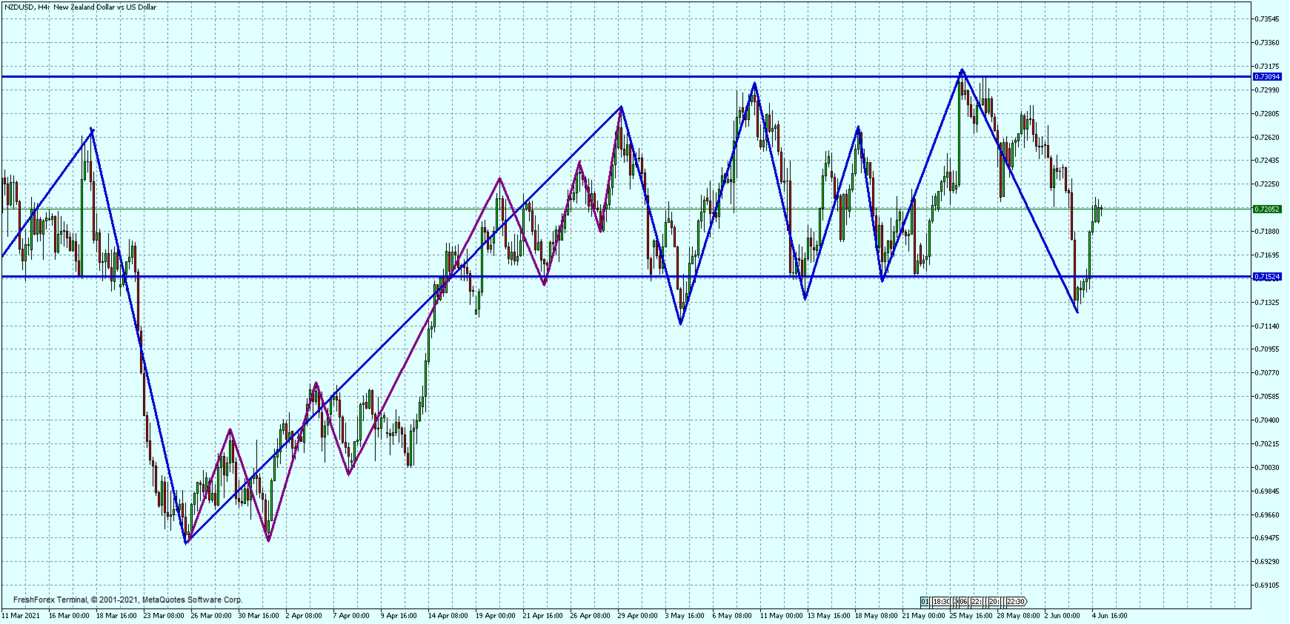The width and height of the screenshot is (1290, 624).
Task: Click the 0.70585 price scale value
Action: point(1267,396)
